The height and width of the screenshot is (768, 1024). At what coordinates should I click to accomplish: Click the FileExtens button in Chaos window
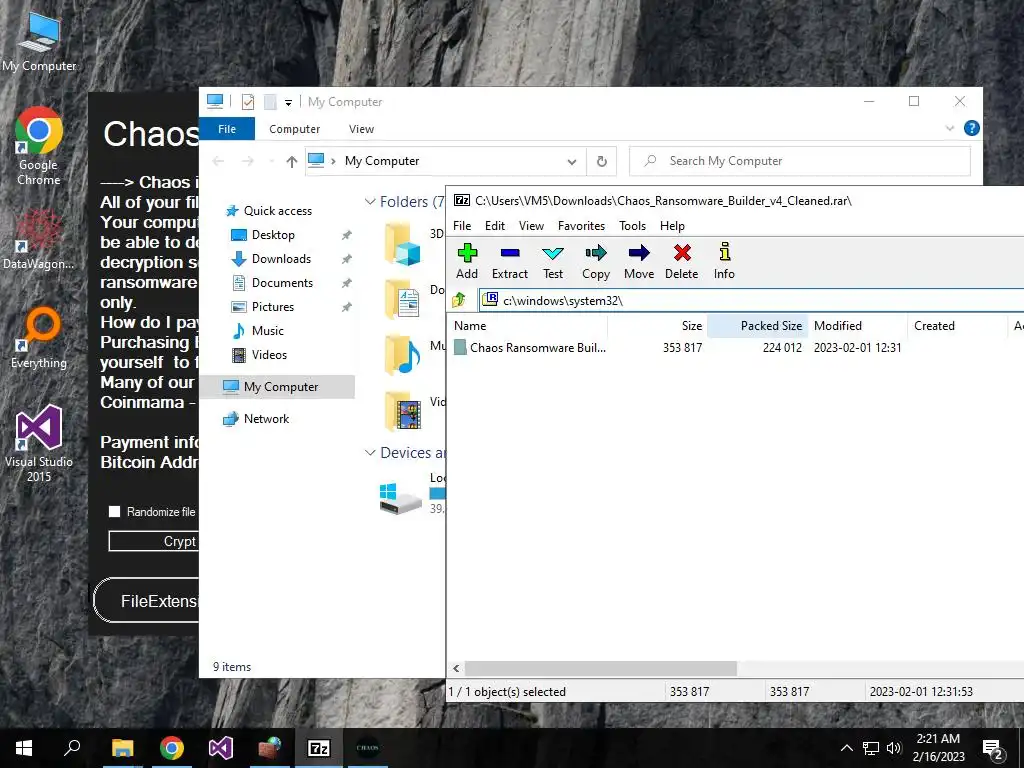point(146,601)
